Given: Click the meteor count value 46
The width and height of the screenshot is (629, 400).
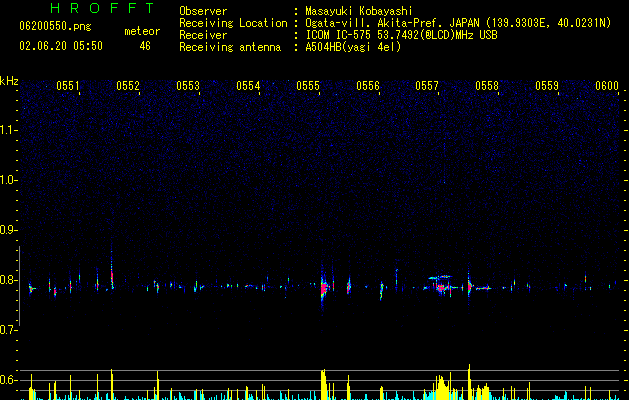Looking at the screenshot, I should pos(145,46).
